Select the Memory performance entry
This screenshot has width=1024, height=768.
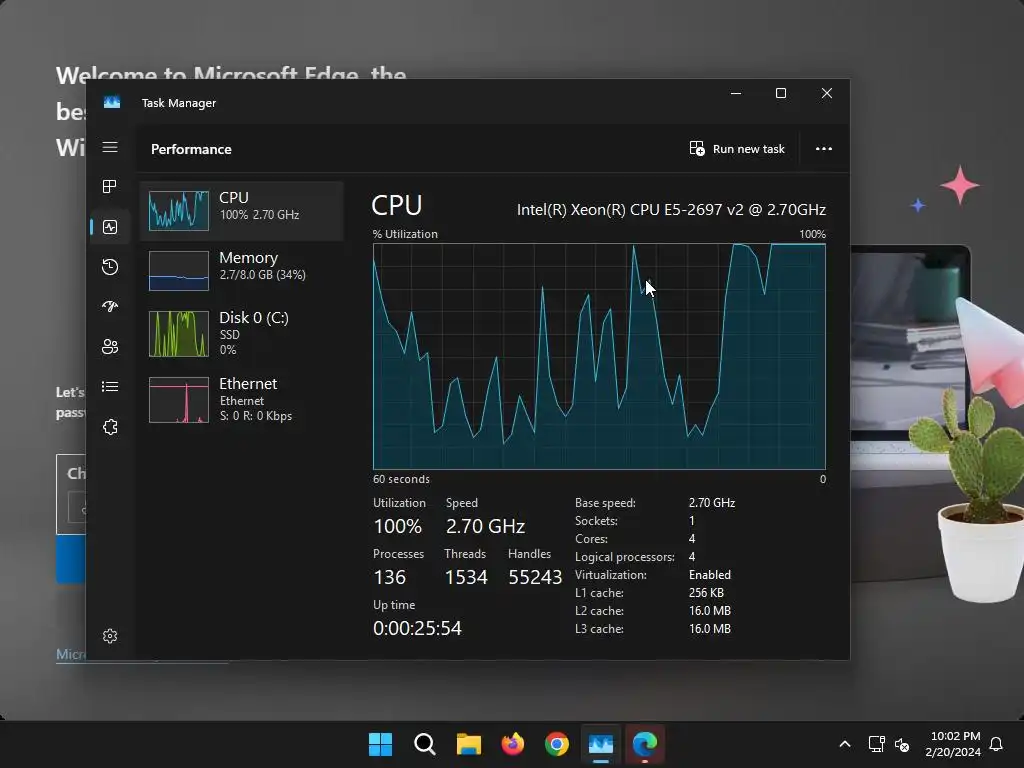pyautogui.click(x=242, y=270)
